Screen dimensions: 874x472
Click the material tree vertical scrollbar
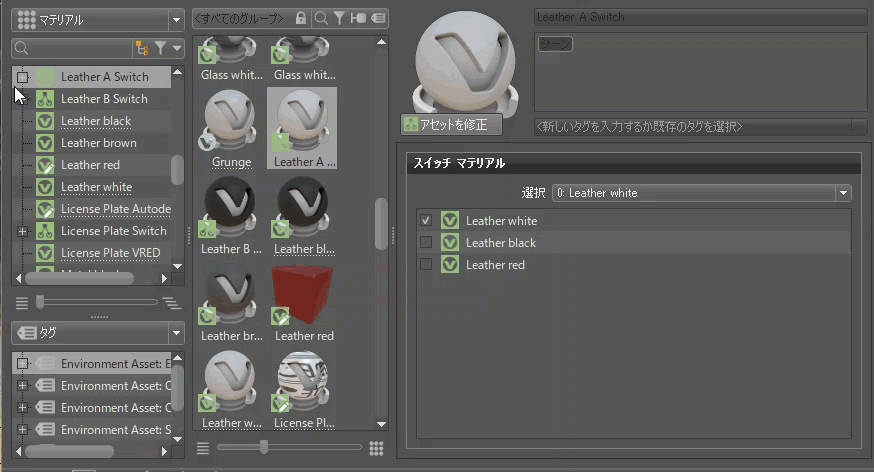pyautogui.click(x=177, y=170)
